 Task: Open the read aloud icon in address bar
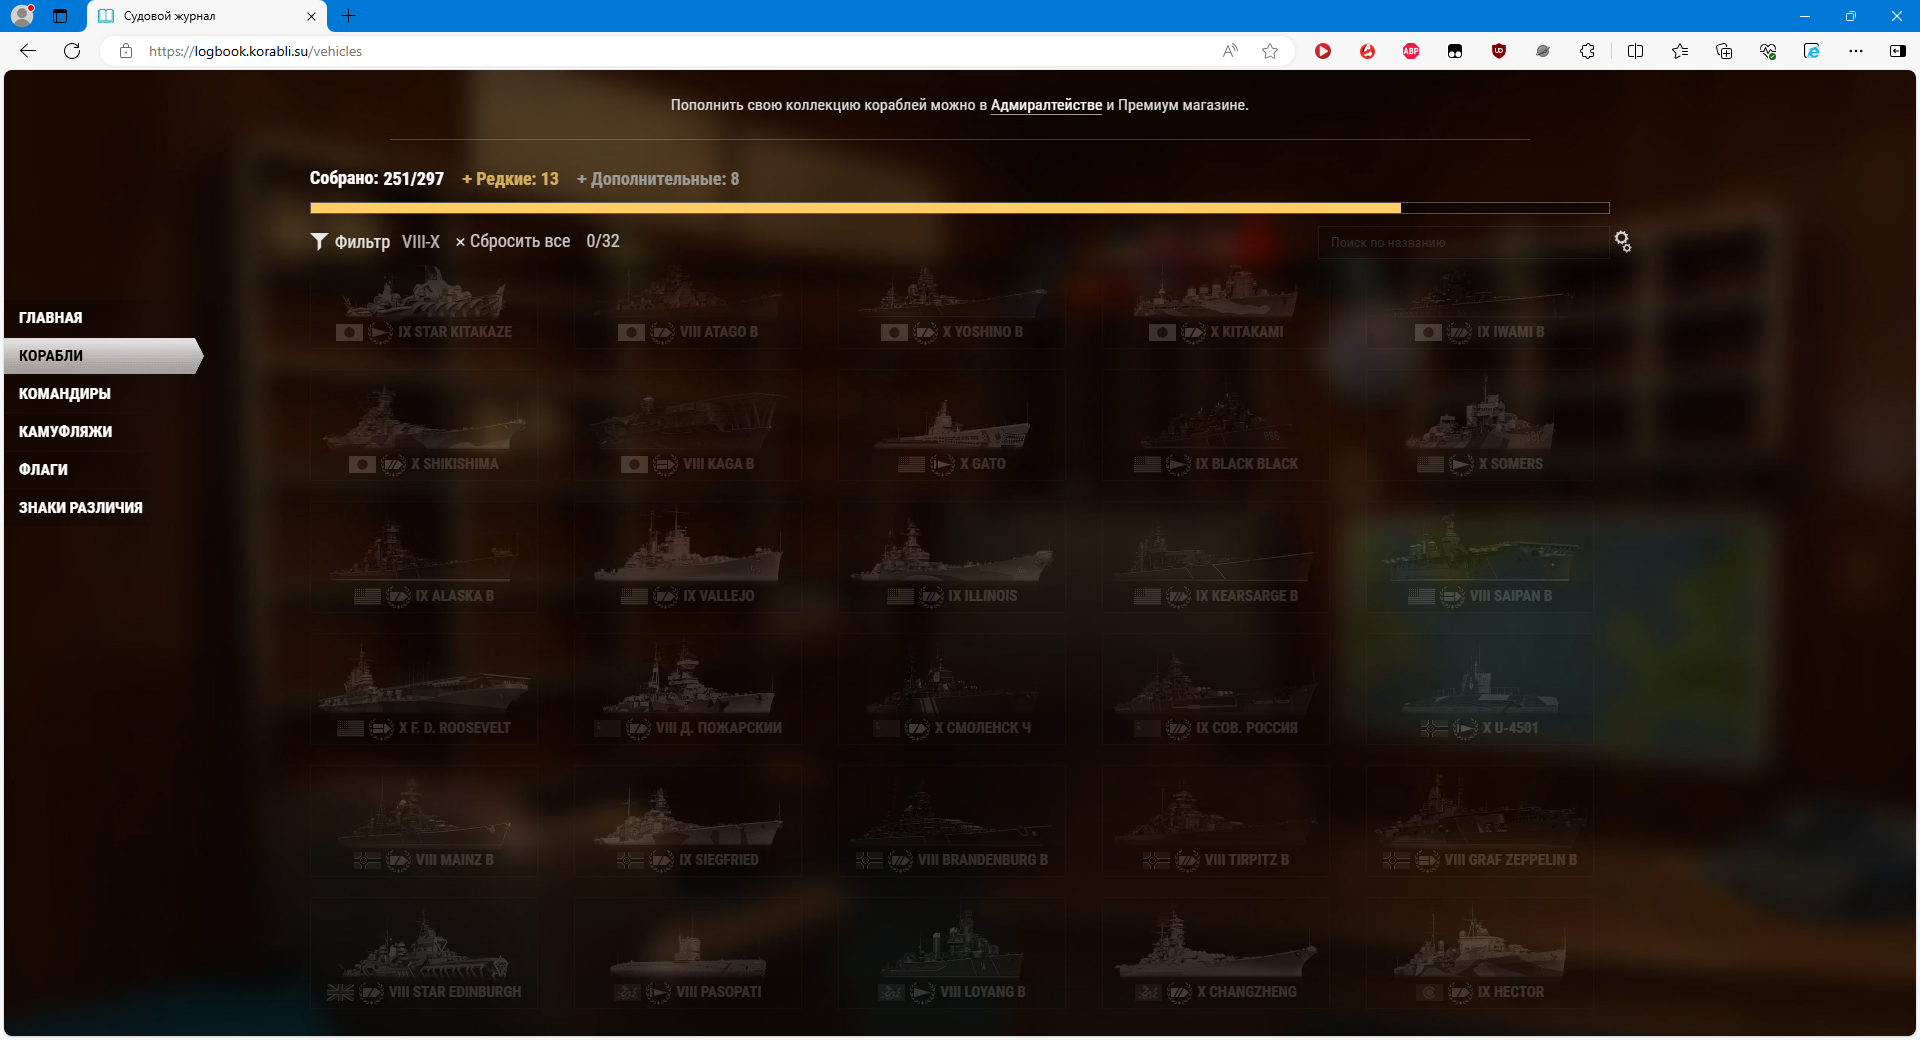click(x=1230, y=51)
